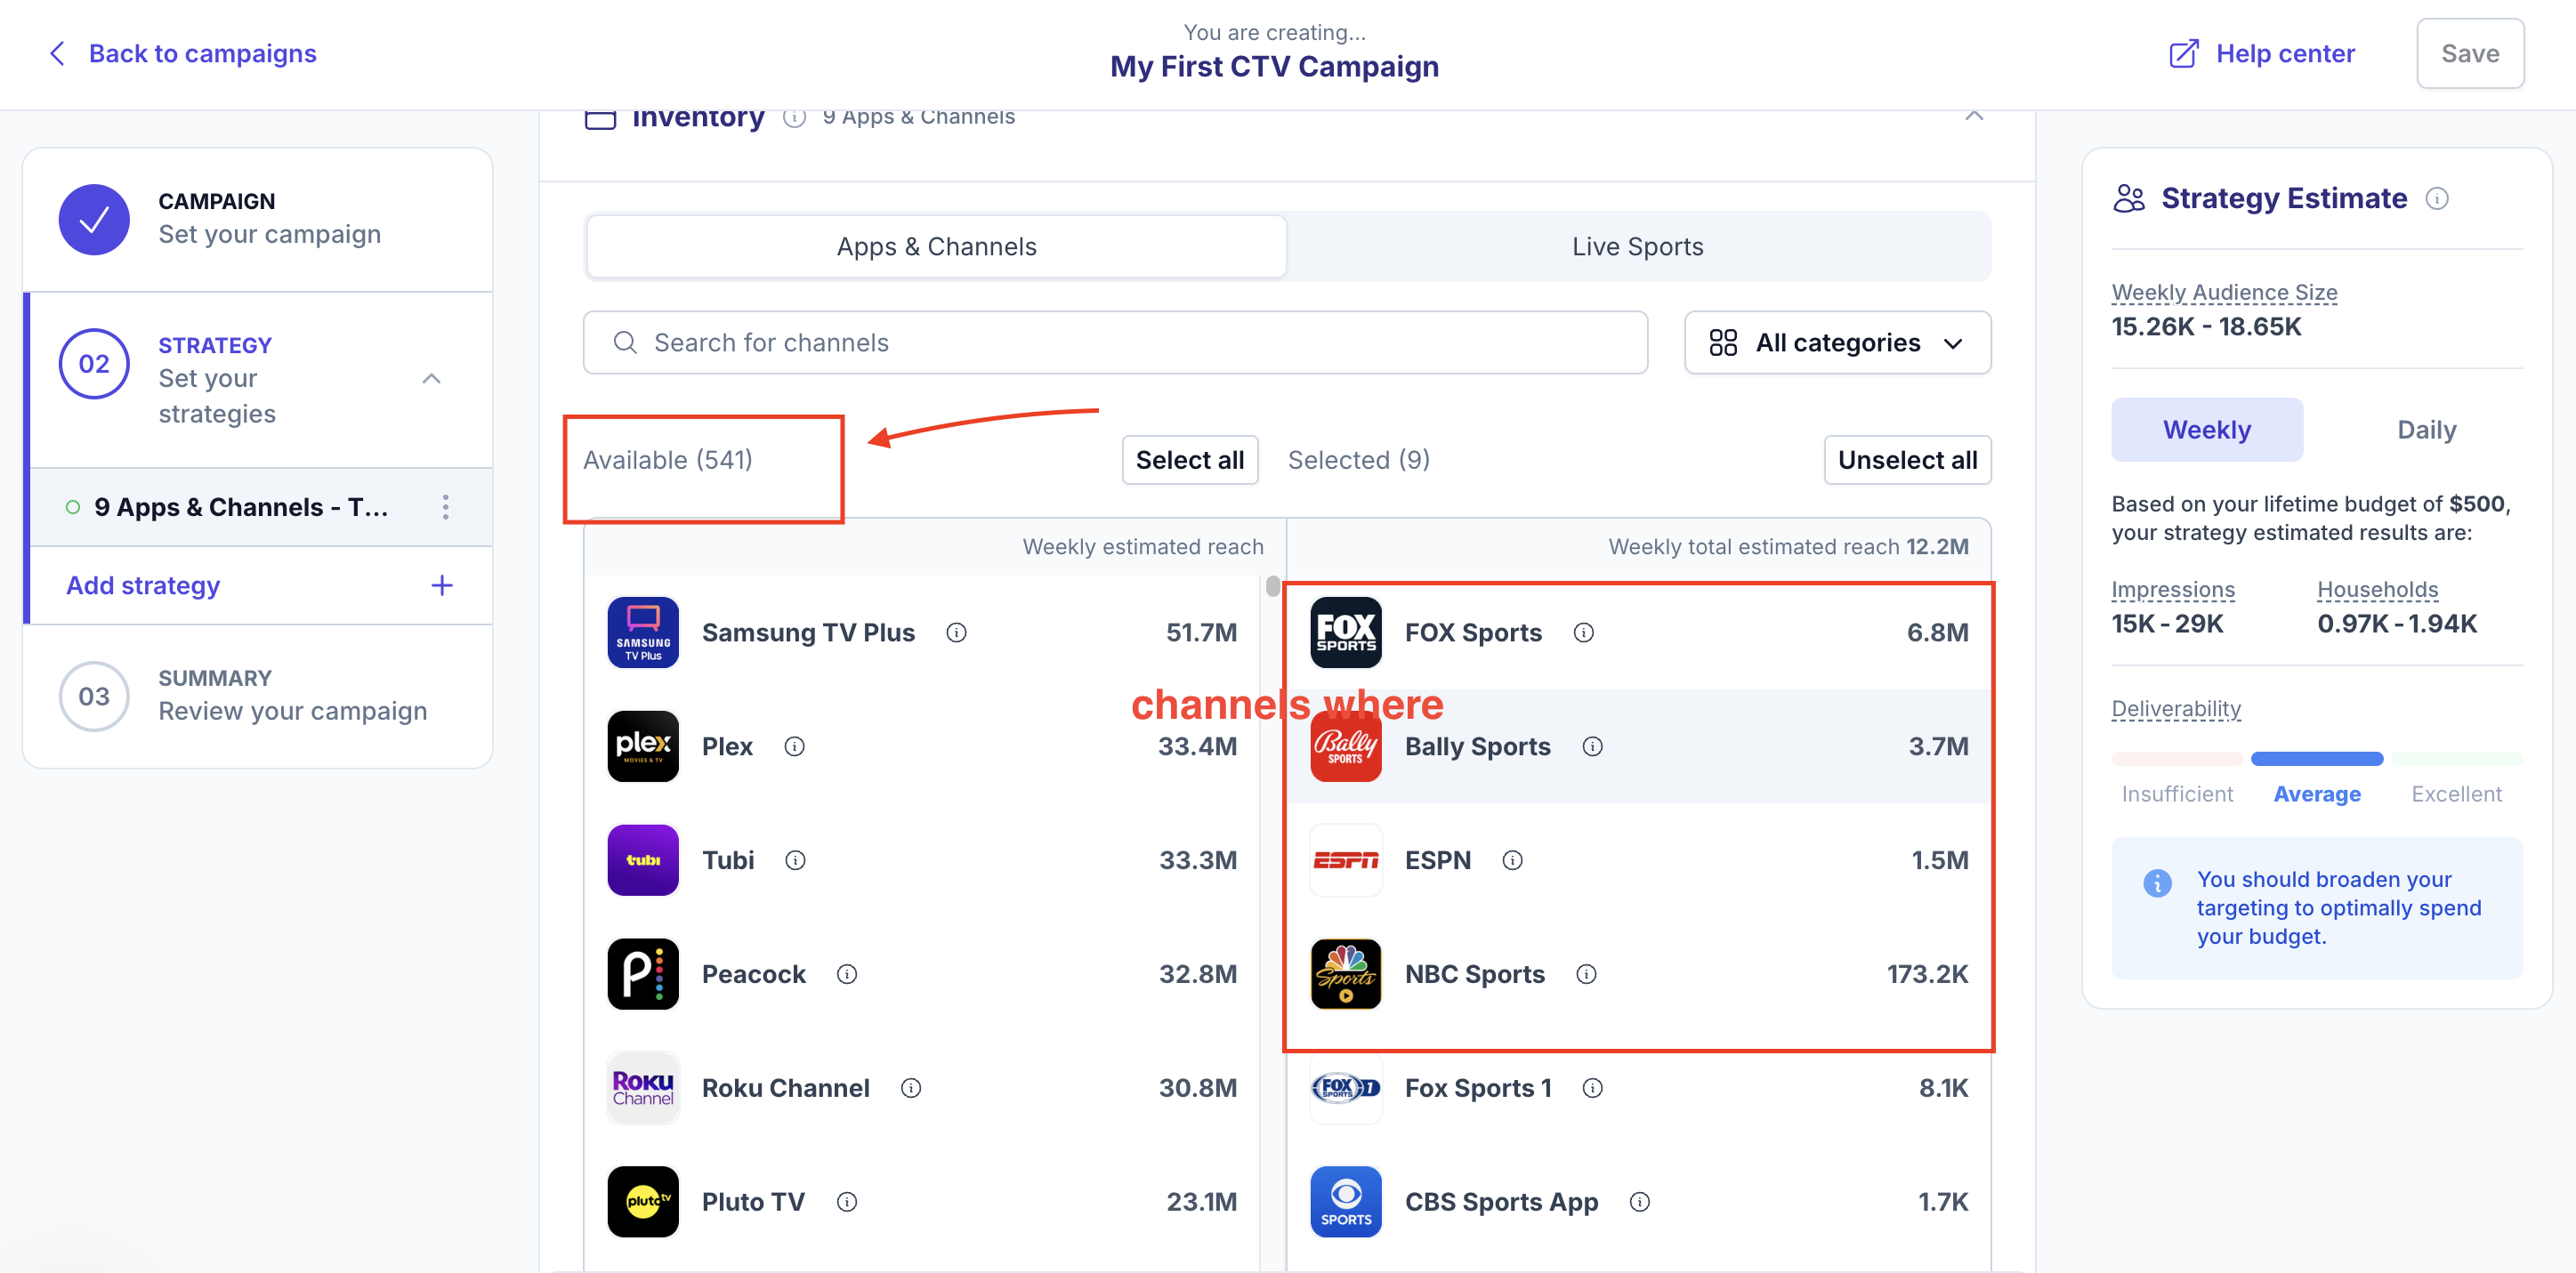This screenshot has width=2576, height=1273.
Task: Click the blue Average deliverability bar
Action: [2317, 759]
